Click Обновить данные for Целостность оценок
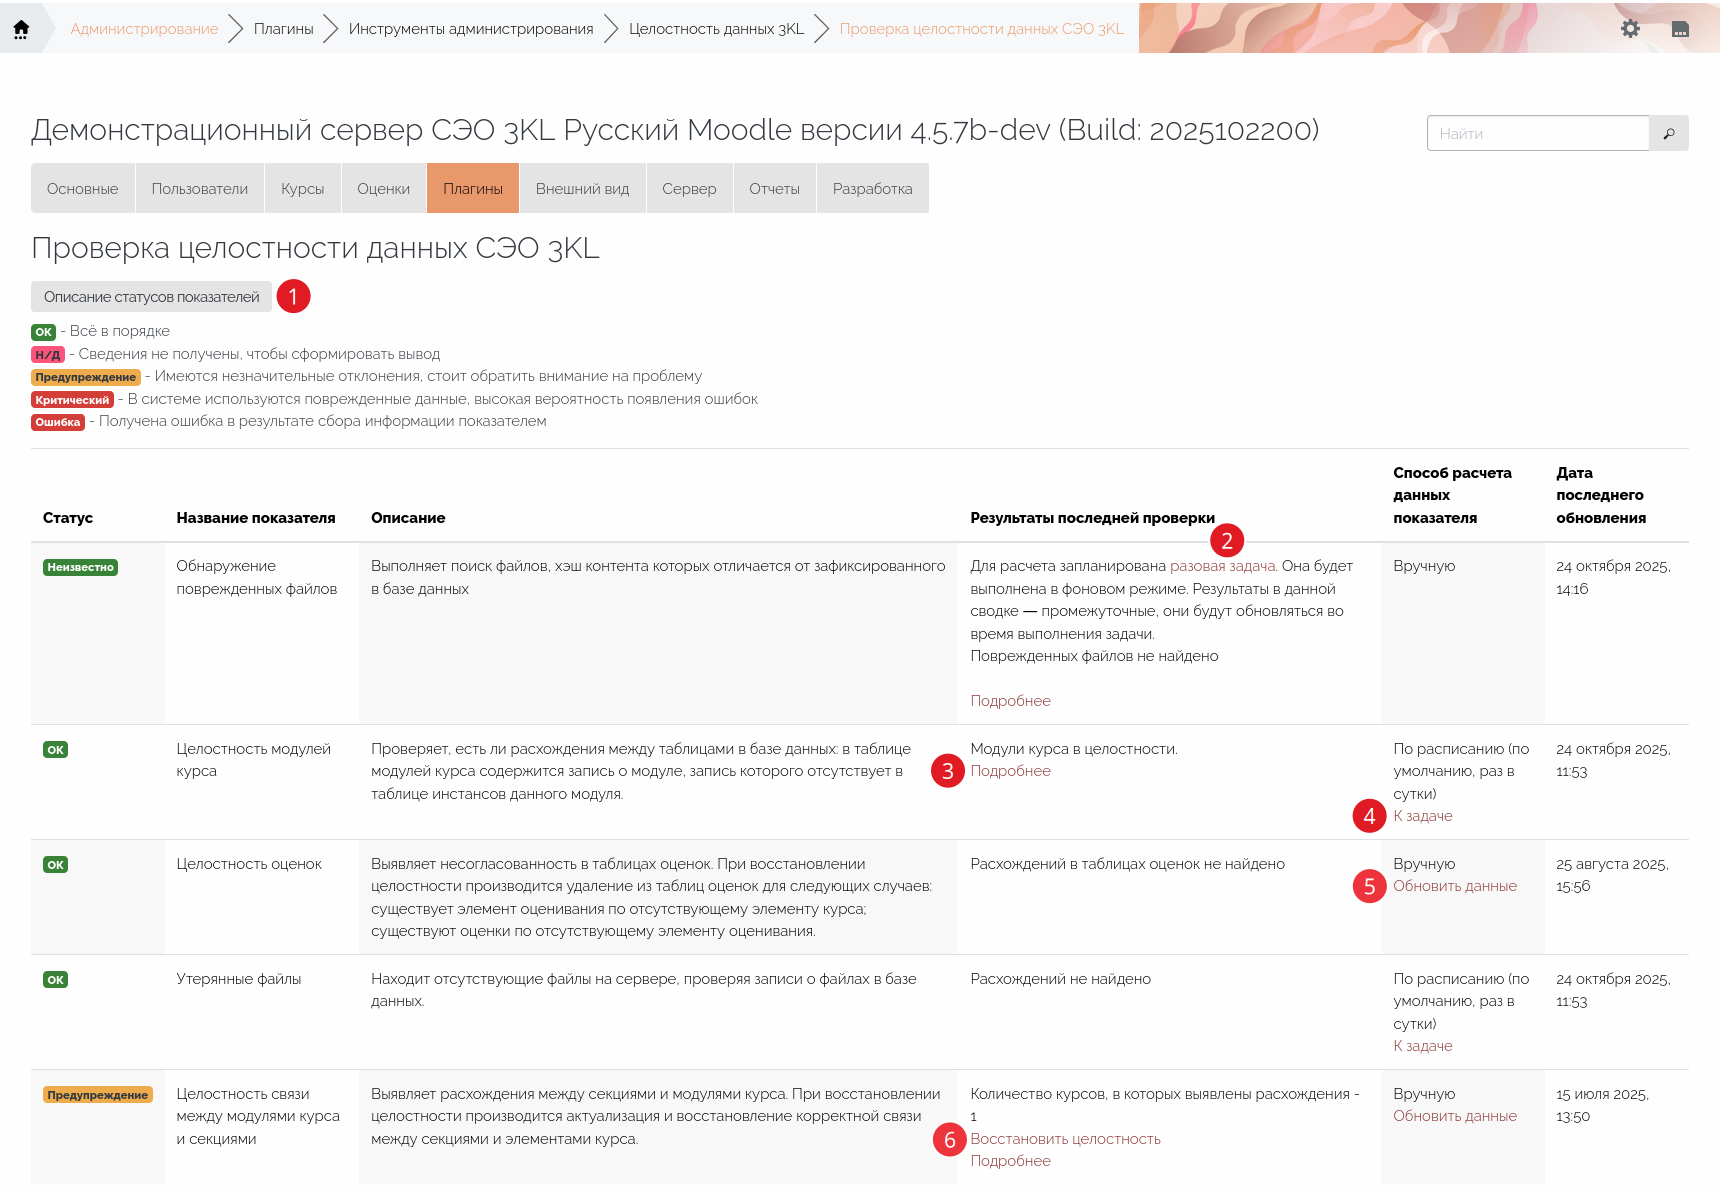 1455,886
